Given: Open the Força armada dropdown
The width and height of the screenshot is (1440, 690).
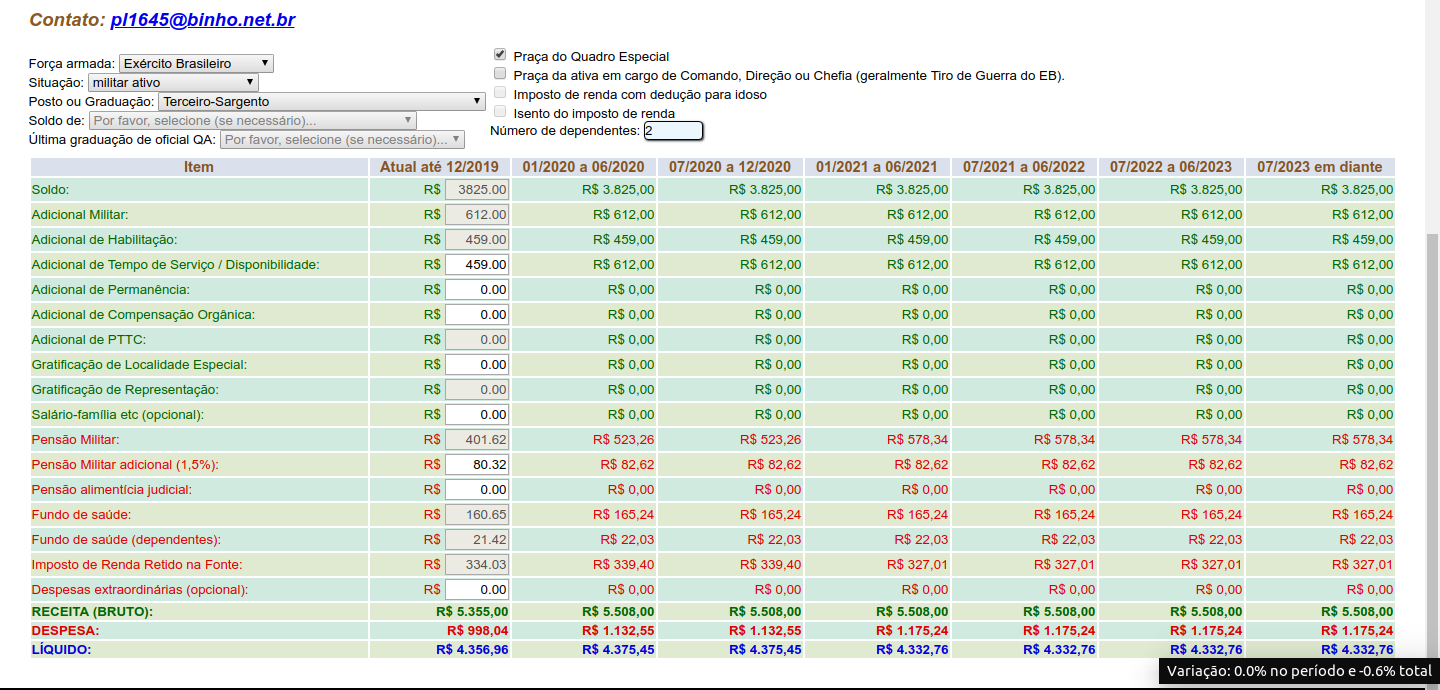Looking at the screenshot, I should (195, 64).
